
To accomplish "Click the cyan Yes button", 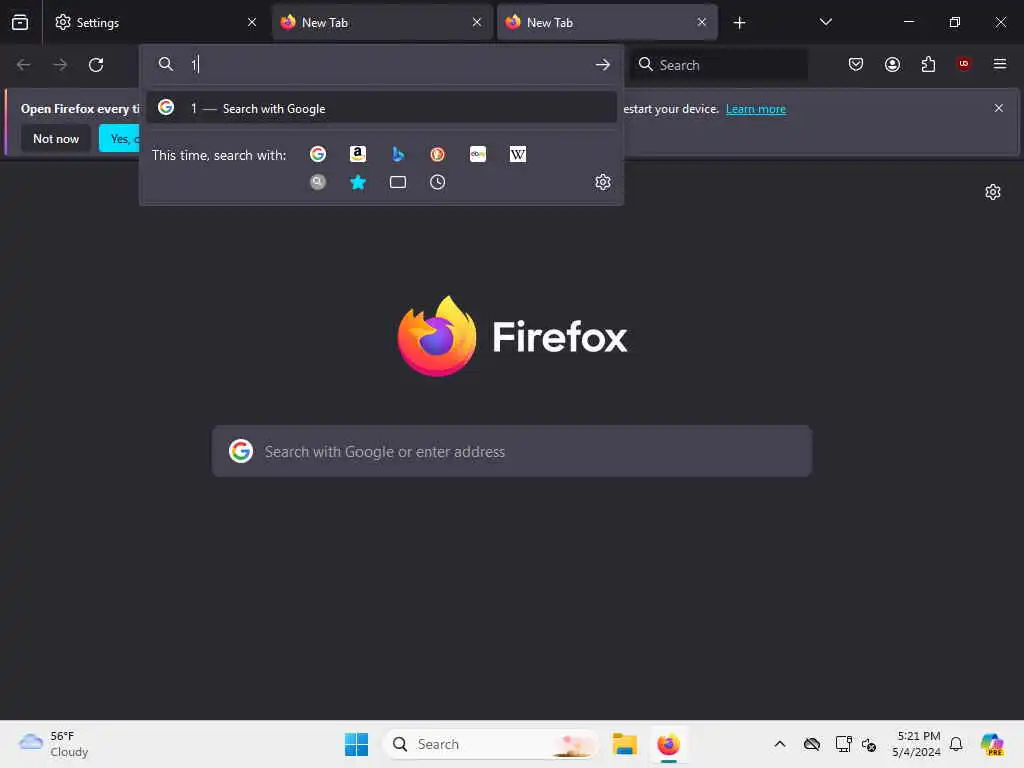I will point(120,138).
